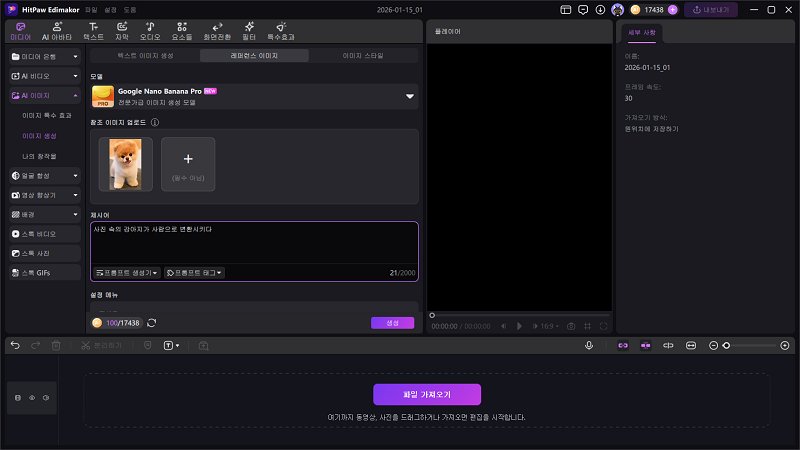The height and width of the screenshot is (450, 800).
Task: Click the purple 파일 가져오기 button
Action: (x=427, y=394)
